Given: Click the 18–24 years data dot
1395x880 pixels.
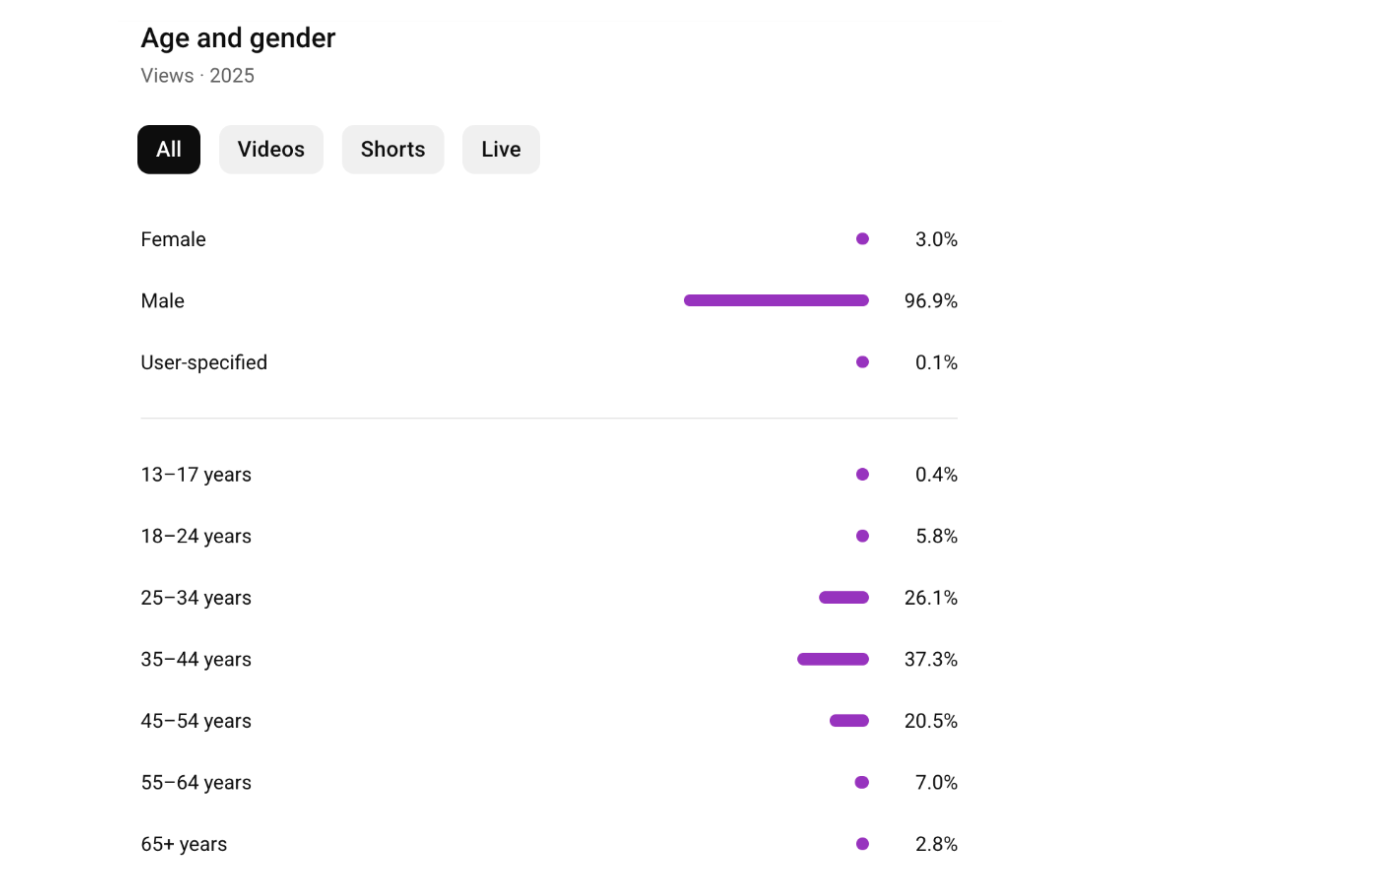Looking at the screenshot, I should (x=862, y=536).
